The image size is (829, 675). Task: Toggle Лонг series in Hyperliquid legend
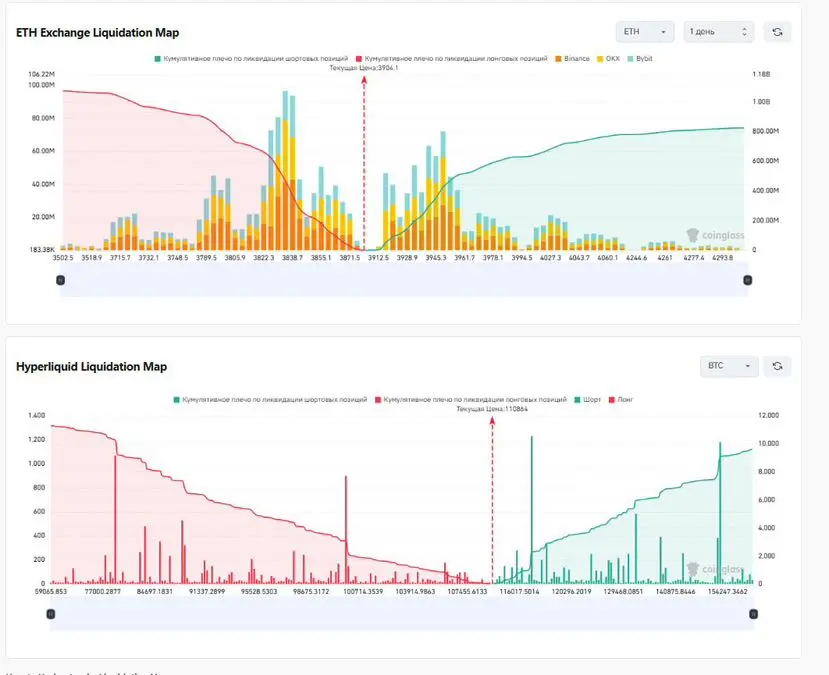pyautogui.click(x=621, y=400)
